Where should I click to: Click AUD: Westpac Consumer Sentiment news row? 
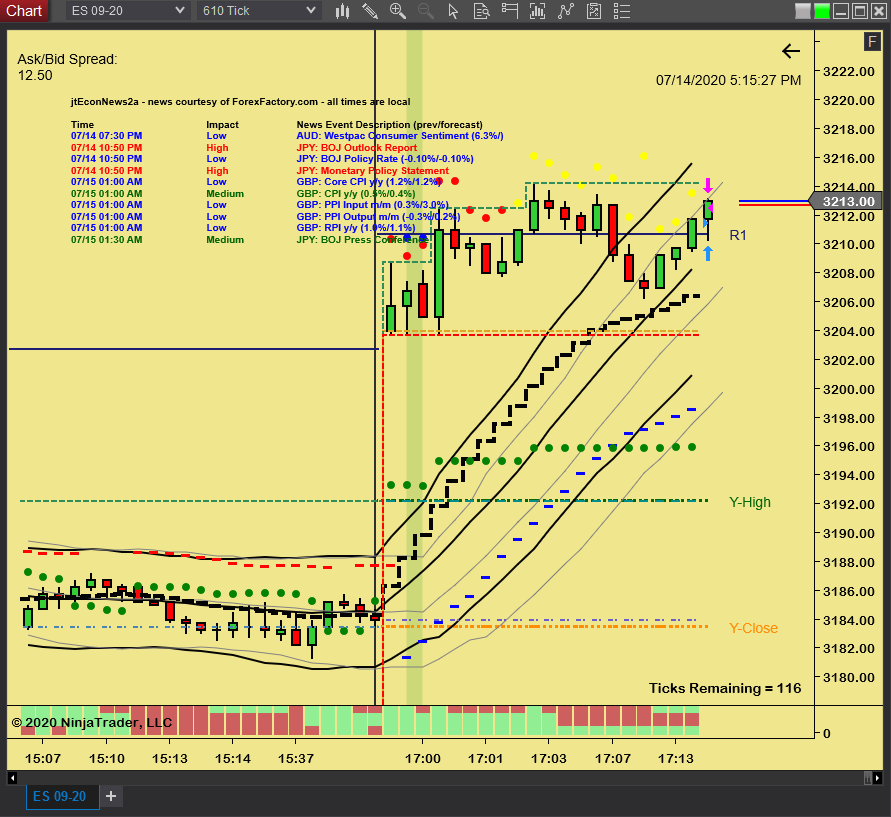pos(287,136)
